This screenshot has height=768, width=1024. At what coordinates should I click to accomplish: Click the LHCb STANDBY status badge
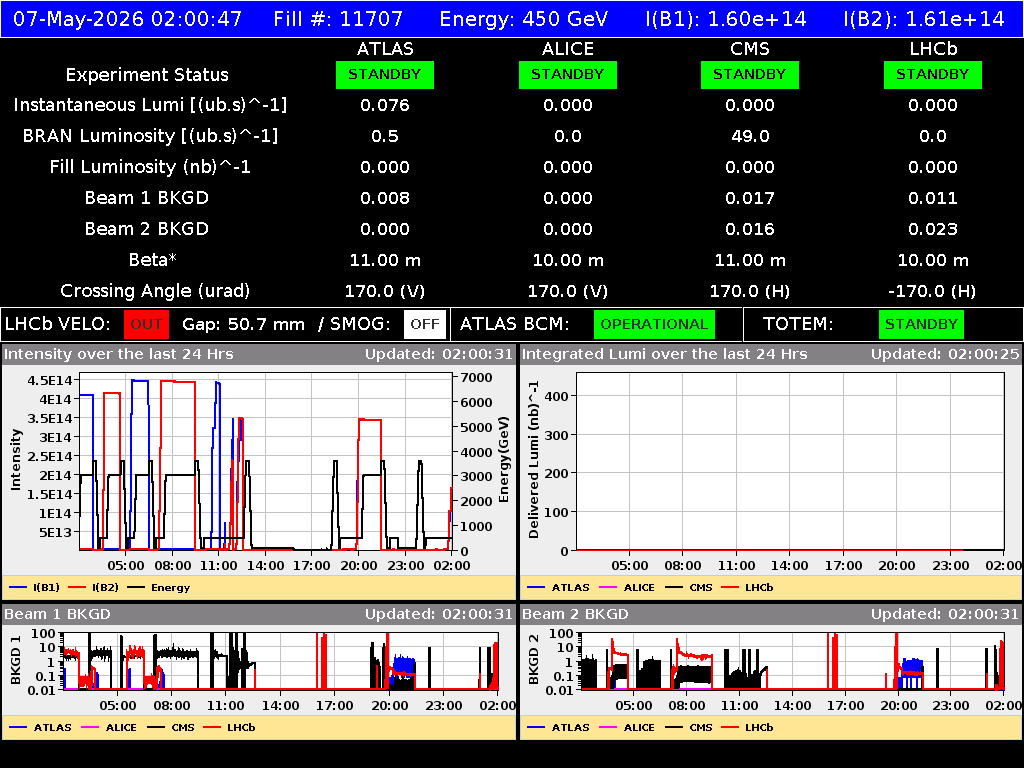(933, 74)
